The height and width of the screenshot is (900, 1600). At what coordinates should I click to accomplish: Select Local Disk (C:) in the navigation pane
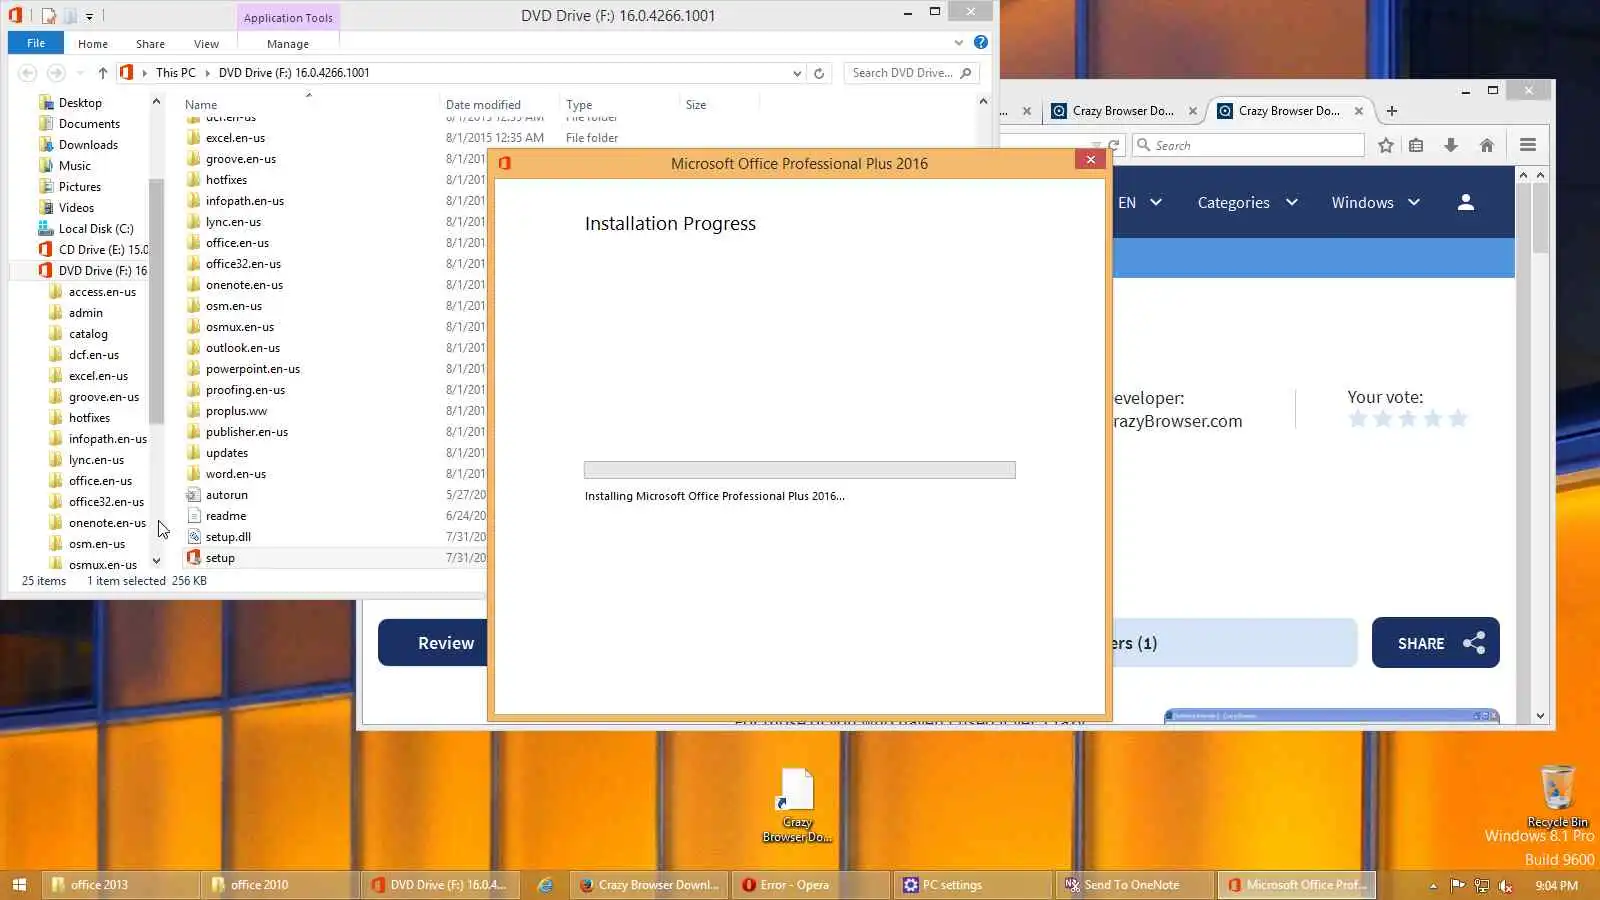(x=96, y=229)
